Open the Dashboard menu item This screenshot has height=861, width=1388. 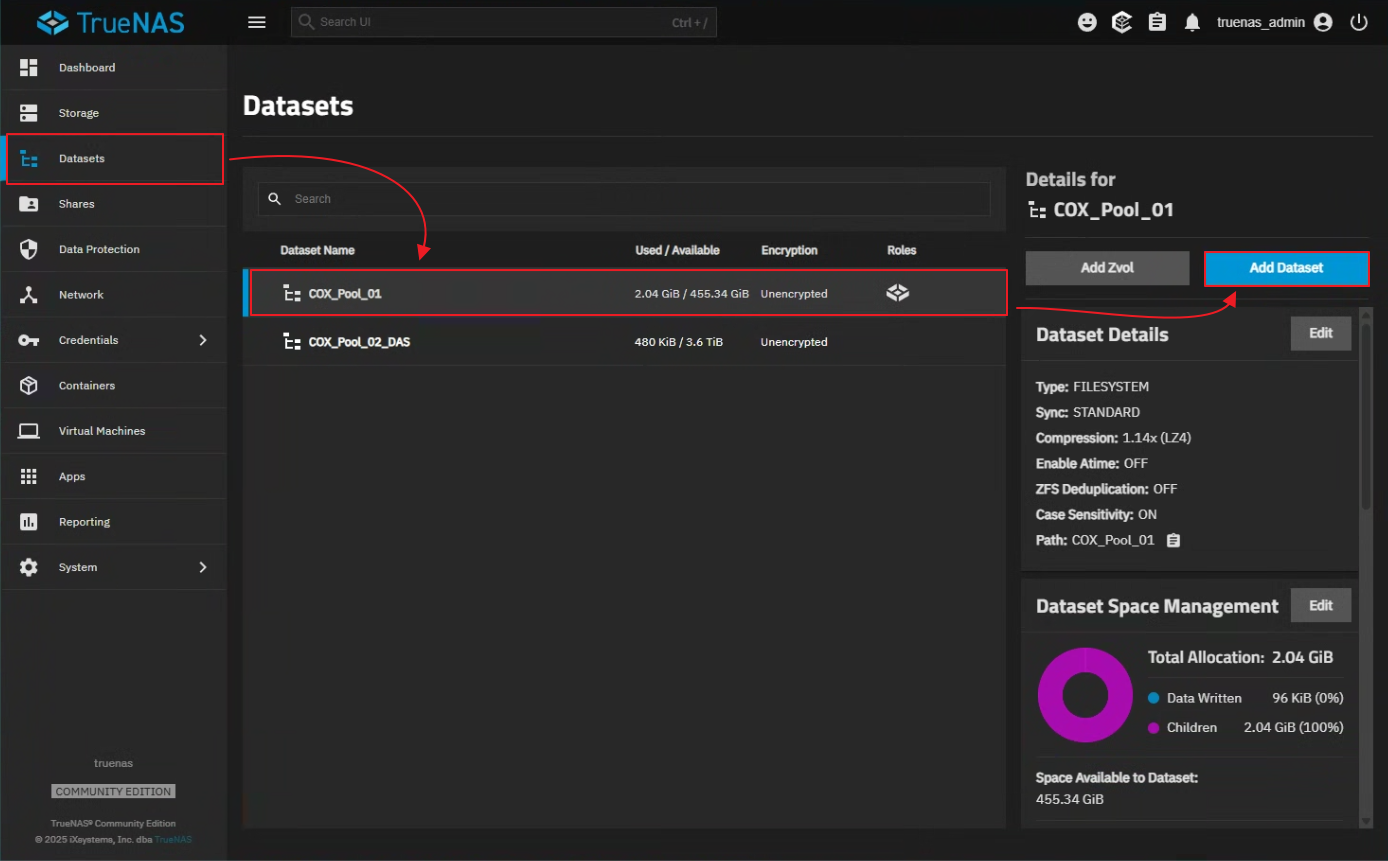113,67
